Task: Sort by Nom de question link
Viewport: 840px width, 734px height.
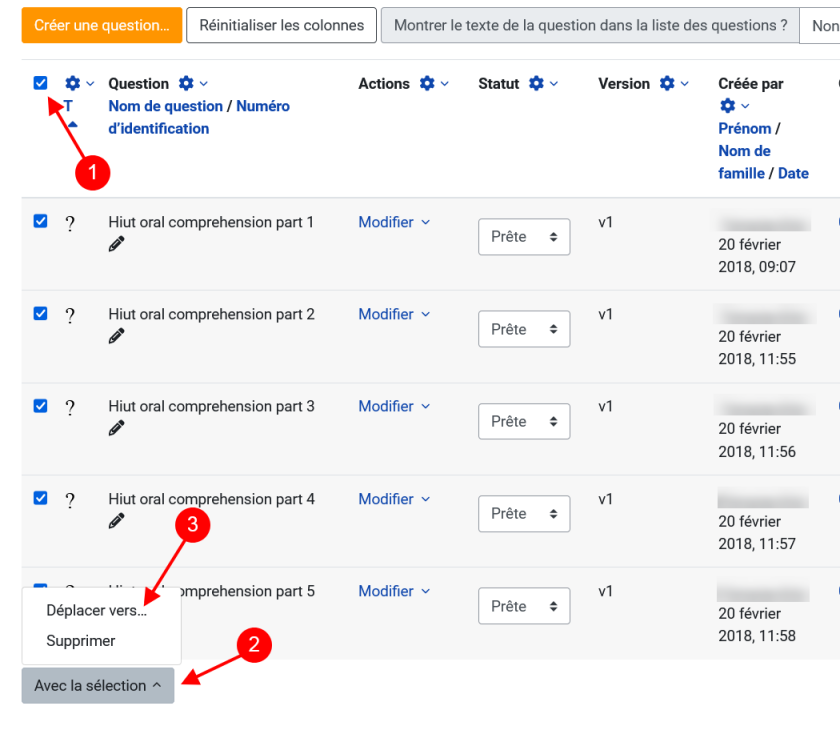Action: [x=166, y=106]
